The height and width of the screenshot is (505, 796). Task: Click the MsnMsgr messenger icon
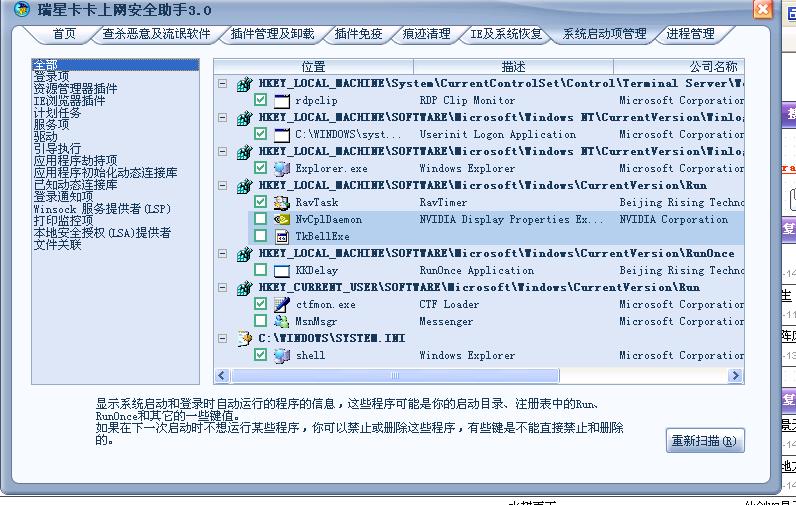click(x=282, y=321)
